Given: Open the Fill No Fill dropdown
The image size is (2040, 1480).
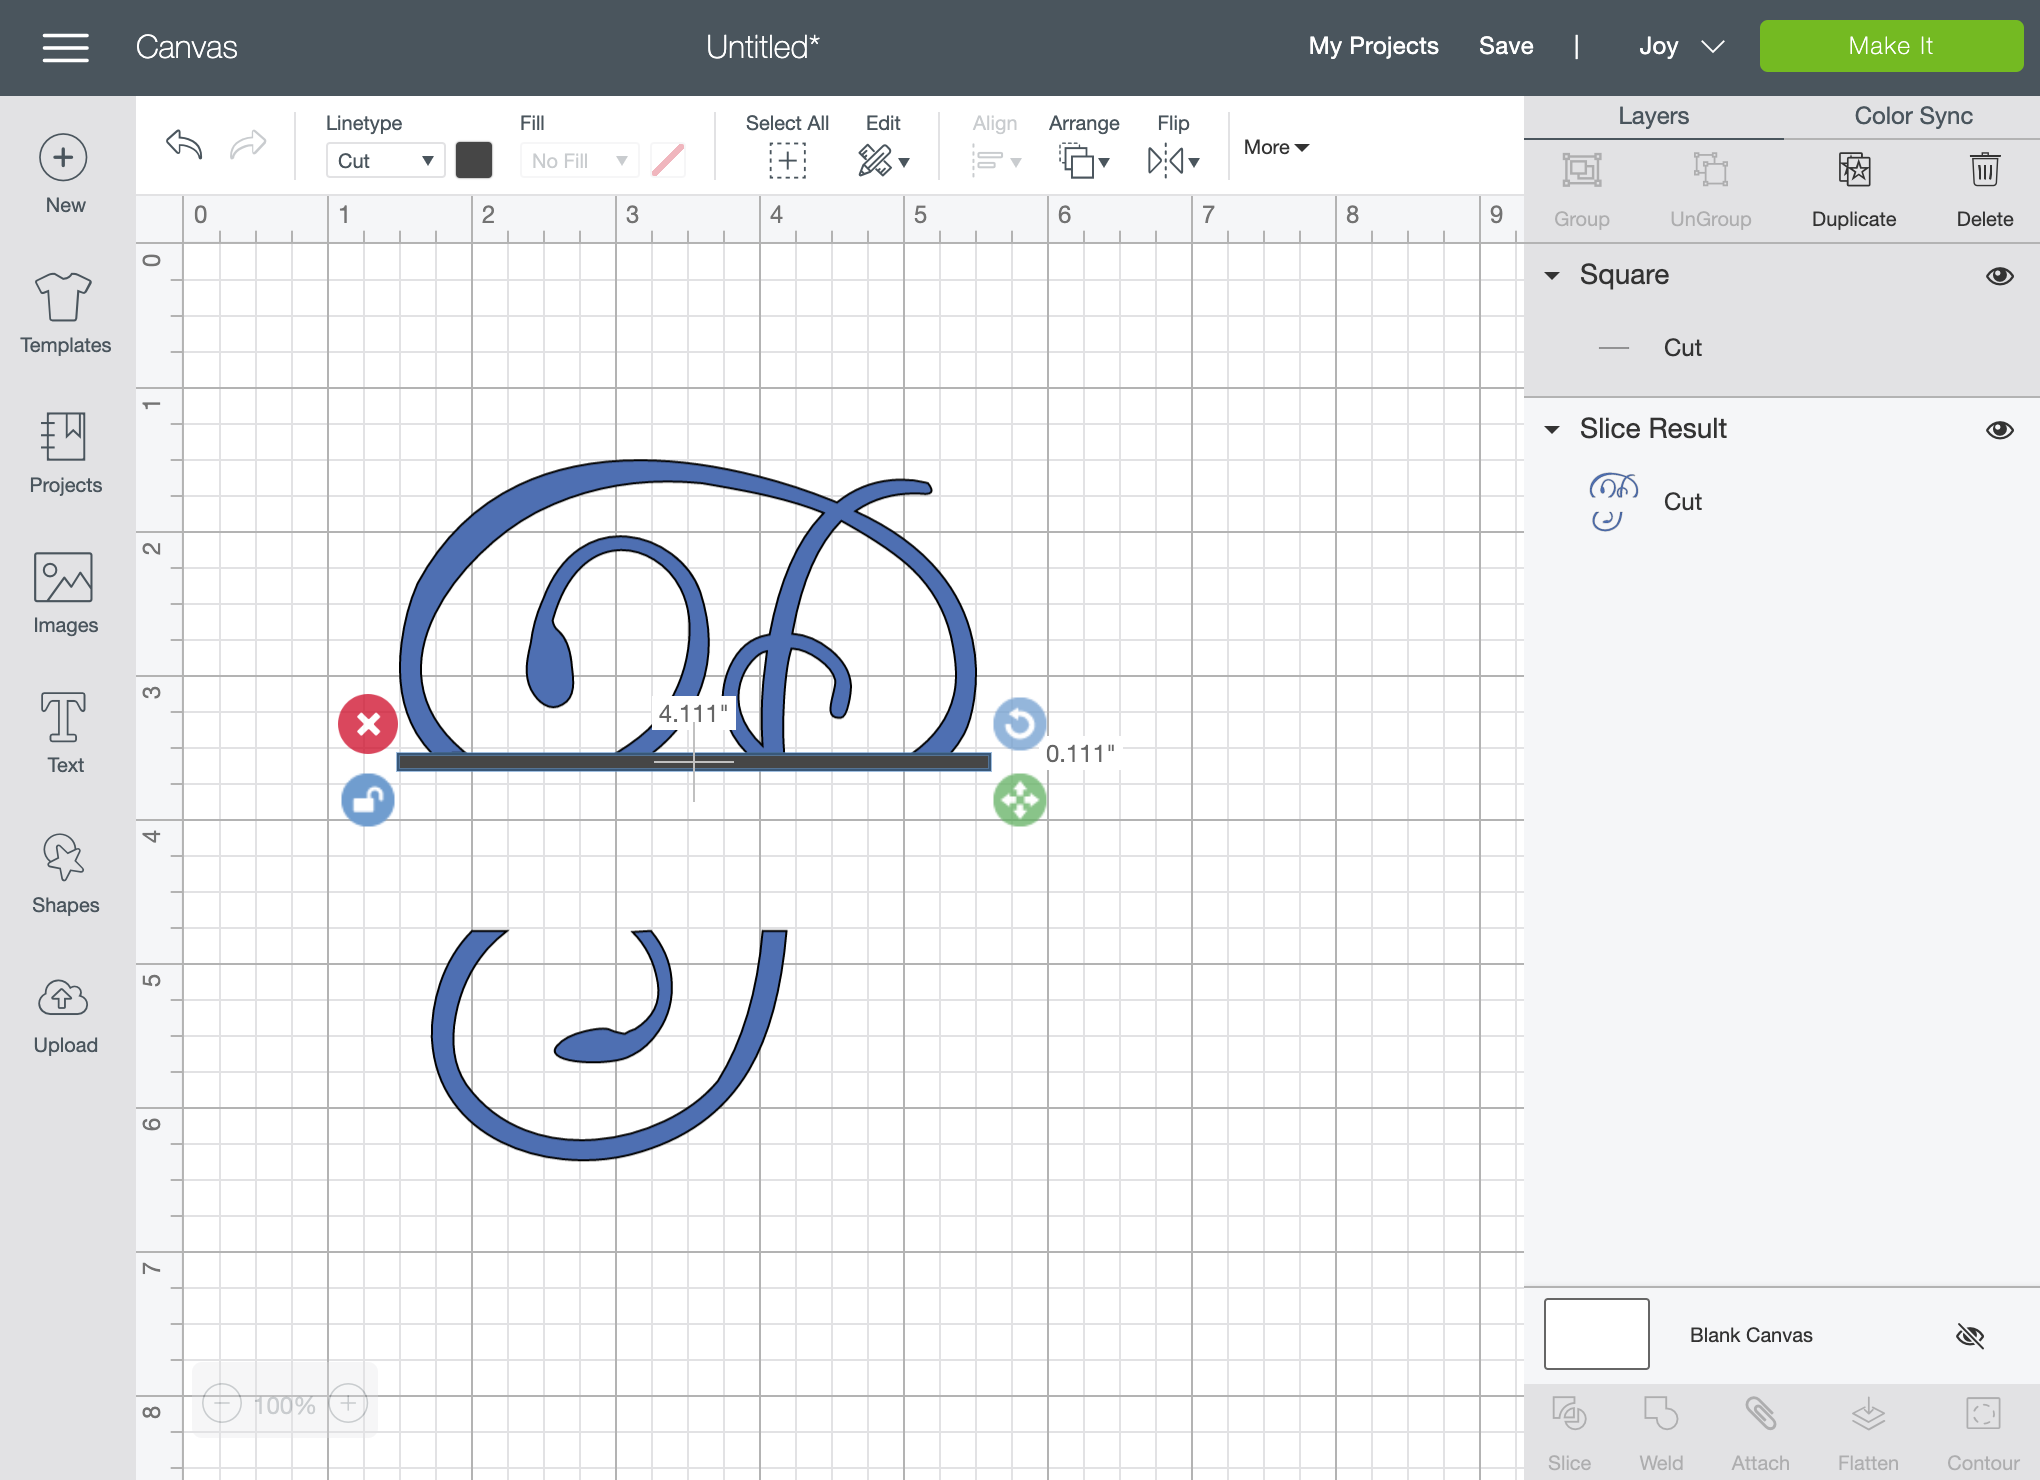Looking at the screenshot, I should 579,160.
